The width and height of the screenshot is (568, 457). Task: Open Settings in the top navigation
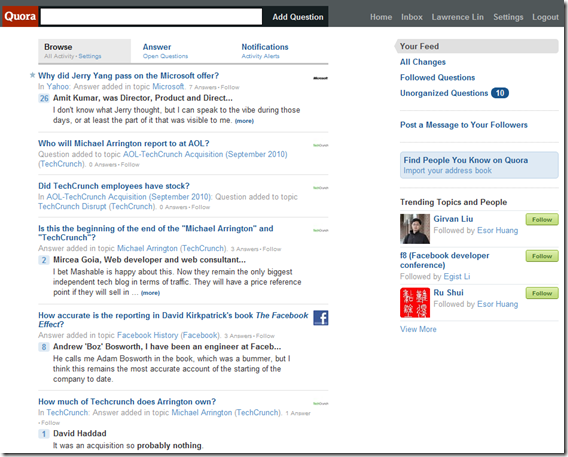coord(508,17)
